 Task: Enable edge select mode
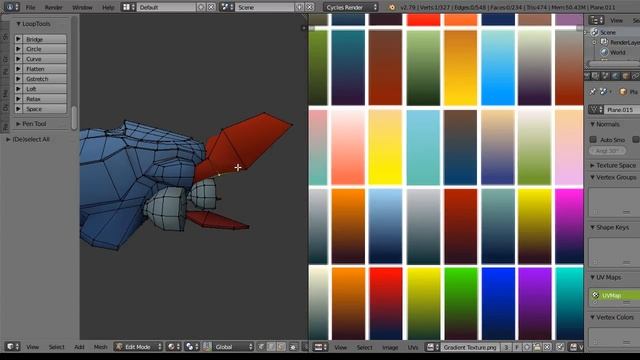coord(271,347)
